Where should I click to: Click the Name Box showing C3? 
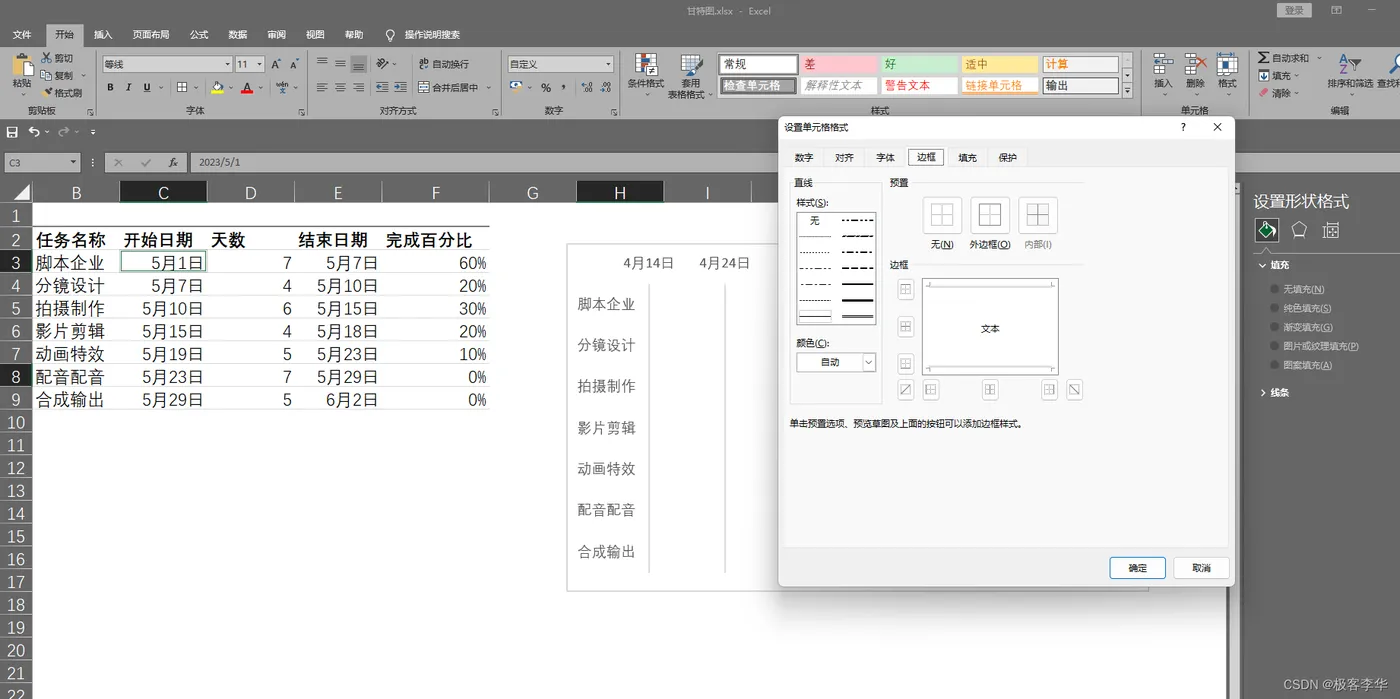pyautogui.click(x=42, y=162)
